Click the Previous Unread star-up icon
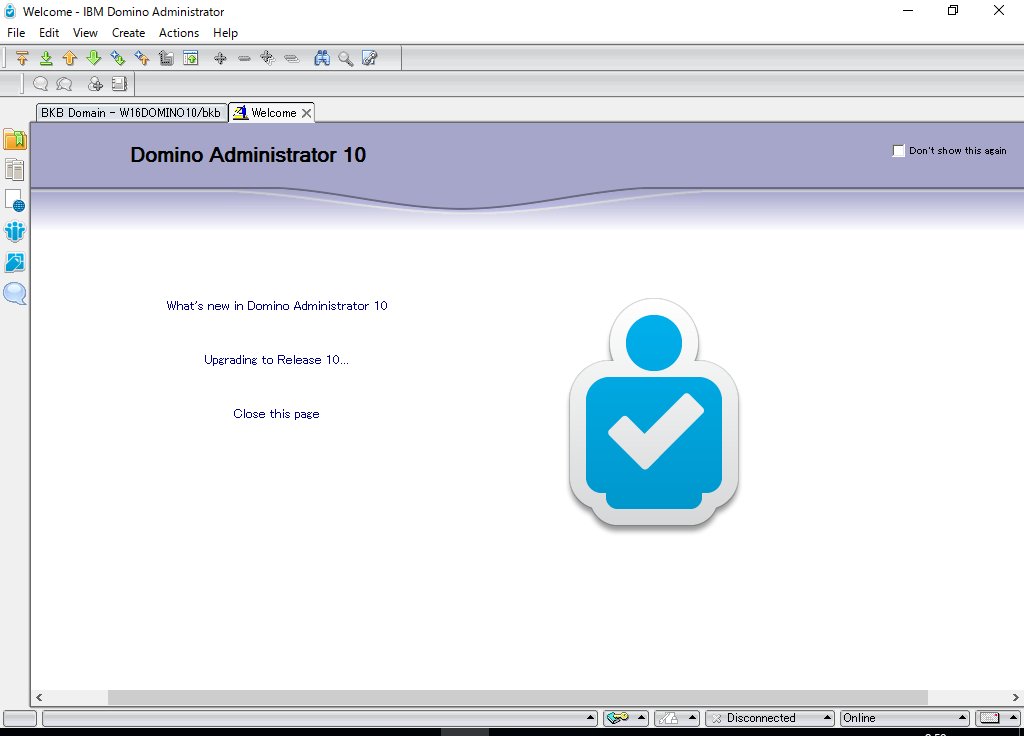 tap(142, 58)
